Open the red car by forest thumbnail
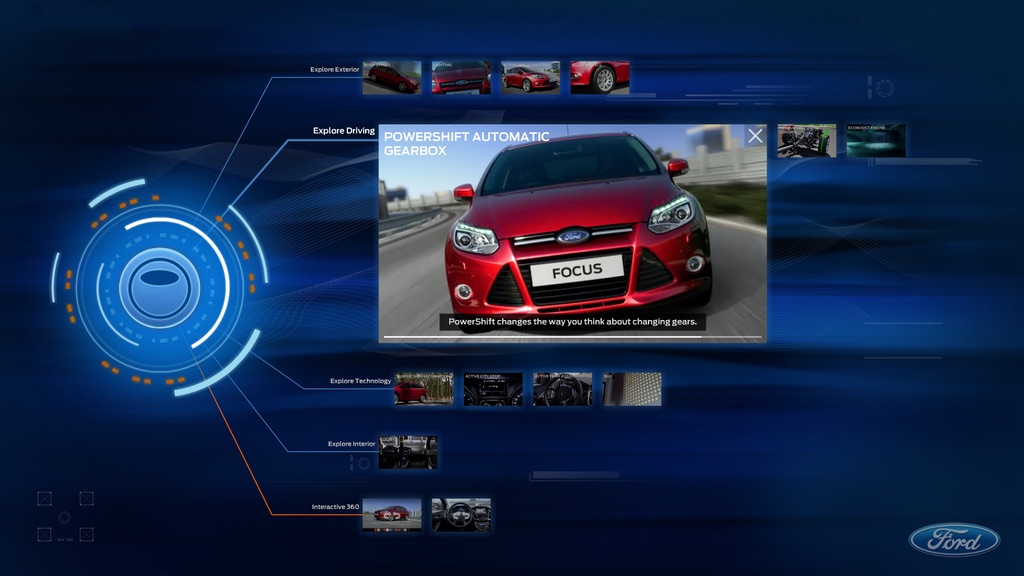This screenshot has height=576, width=1024. click(x=424, y=389)
